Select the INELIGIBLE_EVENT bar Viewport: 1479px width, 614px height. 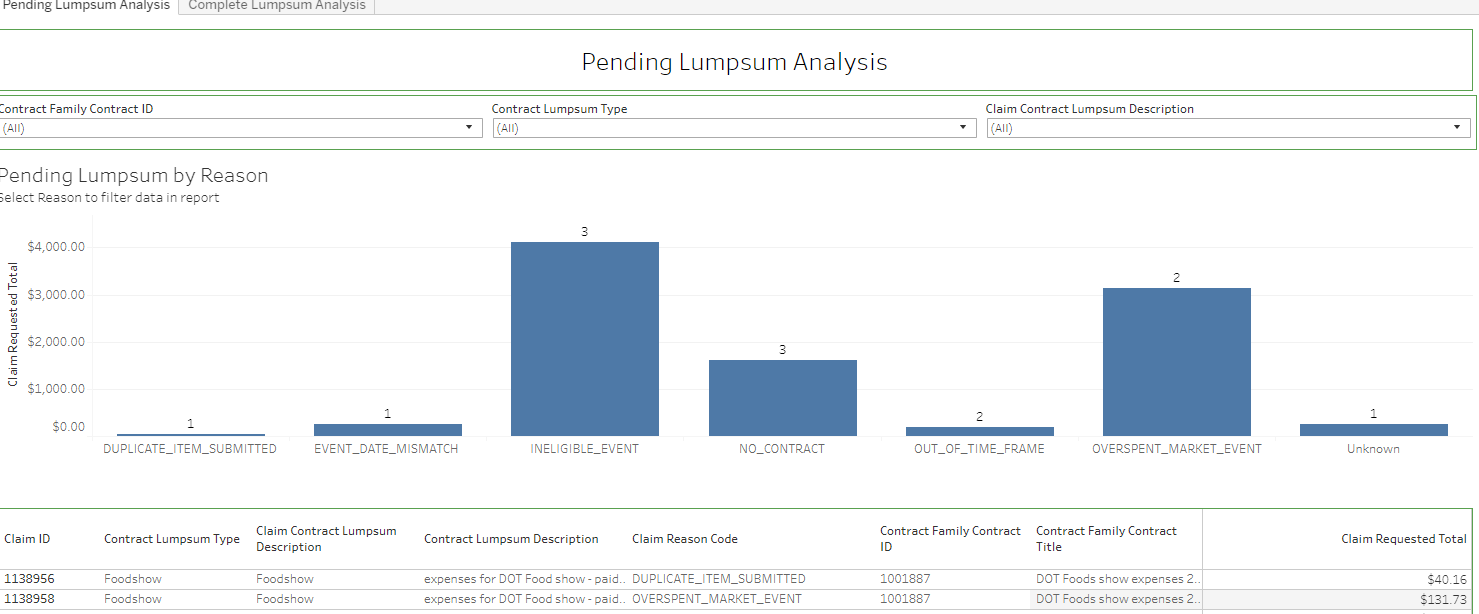[585, 338]
